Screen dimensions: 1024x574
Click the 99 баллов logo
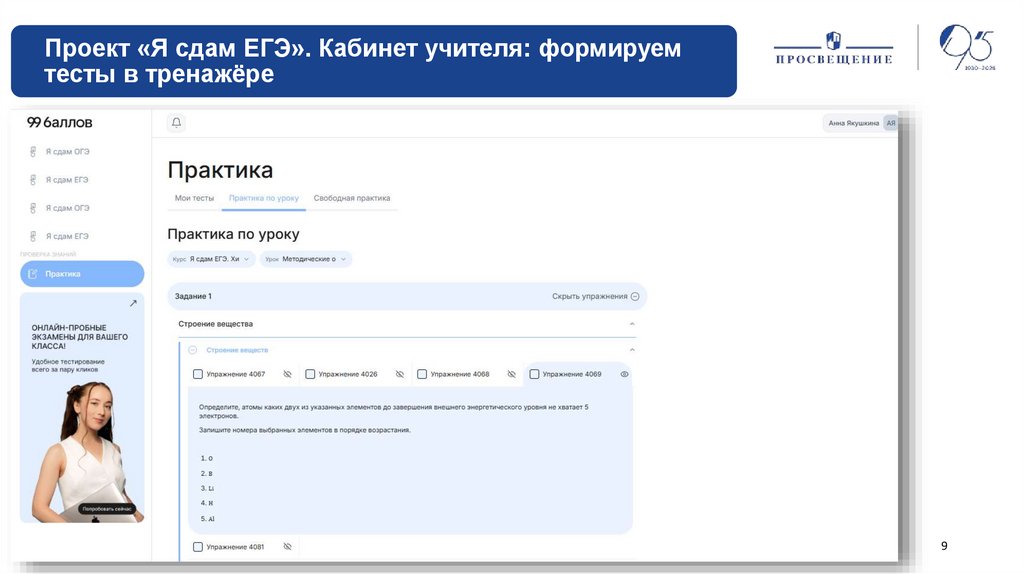[60, 123]
